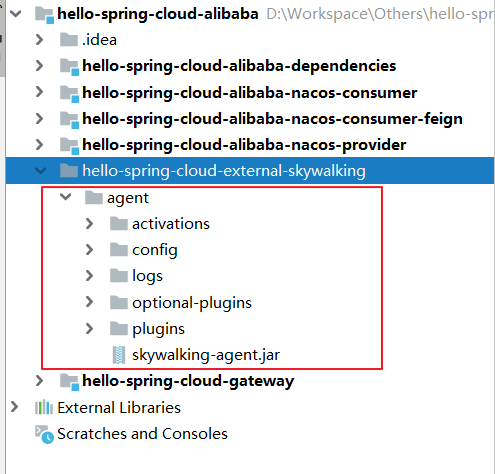Select hello-spring-cloud-alibaba-nacos-consumer module

pos(250,93)
